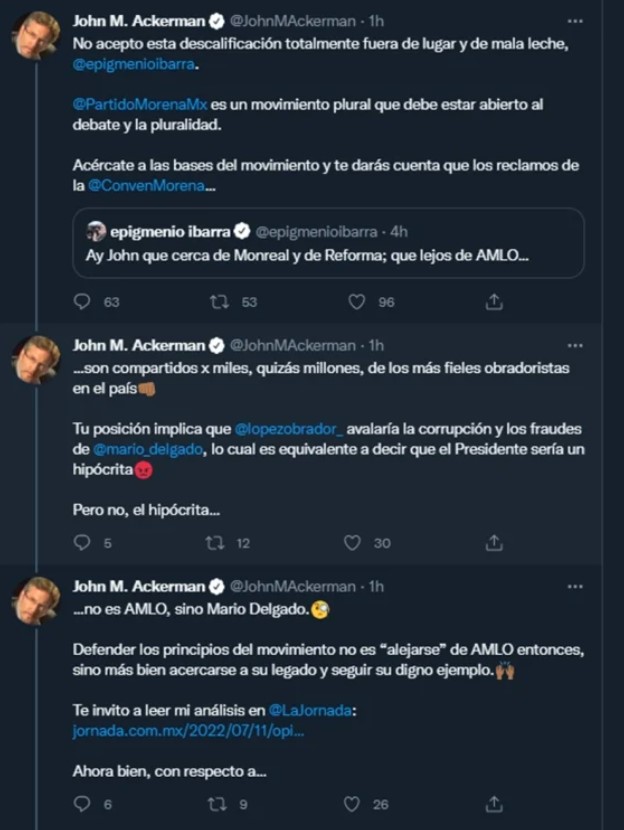The height and width of the screenshot is (830, 624).
Task: Open the @LaJornada mention
Action: (x=310, y=710)
